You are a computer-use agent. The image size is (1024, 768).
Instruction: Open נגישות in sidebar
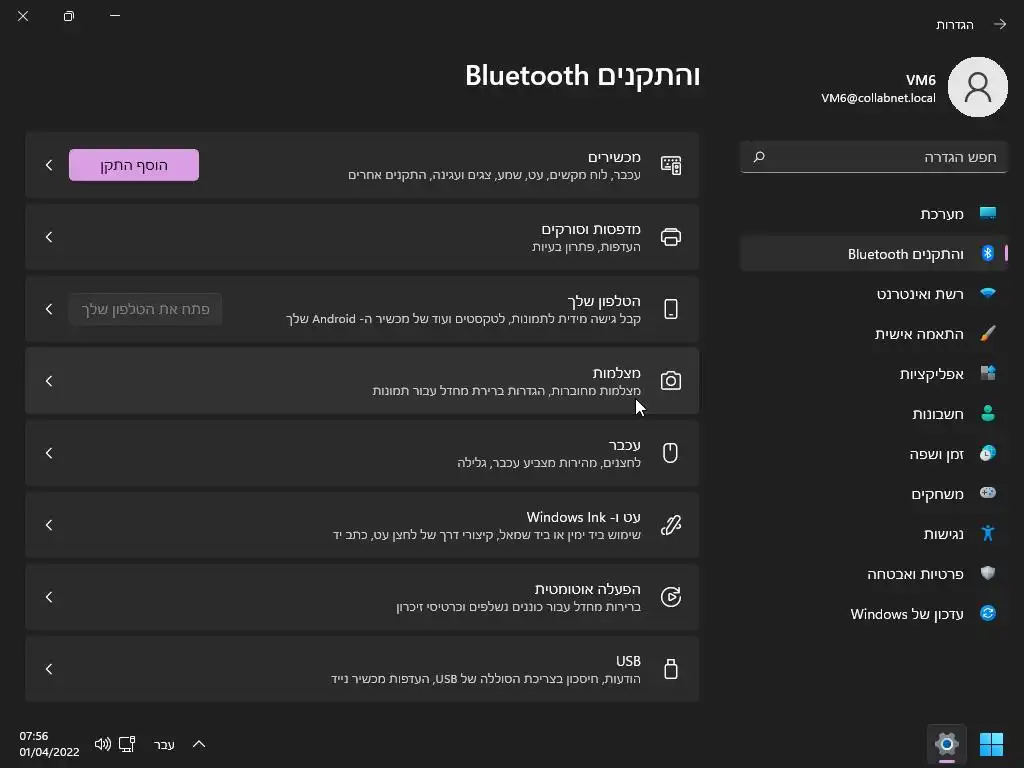pyautogui.click(x=874, y=534)
